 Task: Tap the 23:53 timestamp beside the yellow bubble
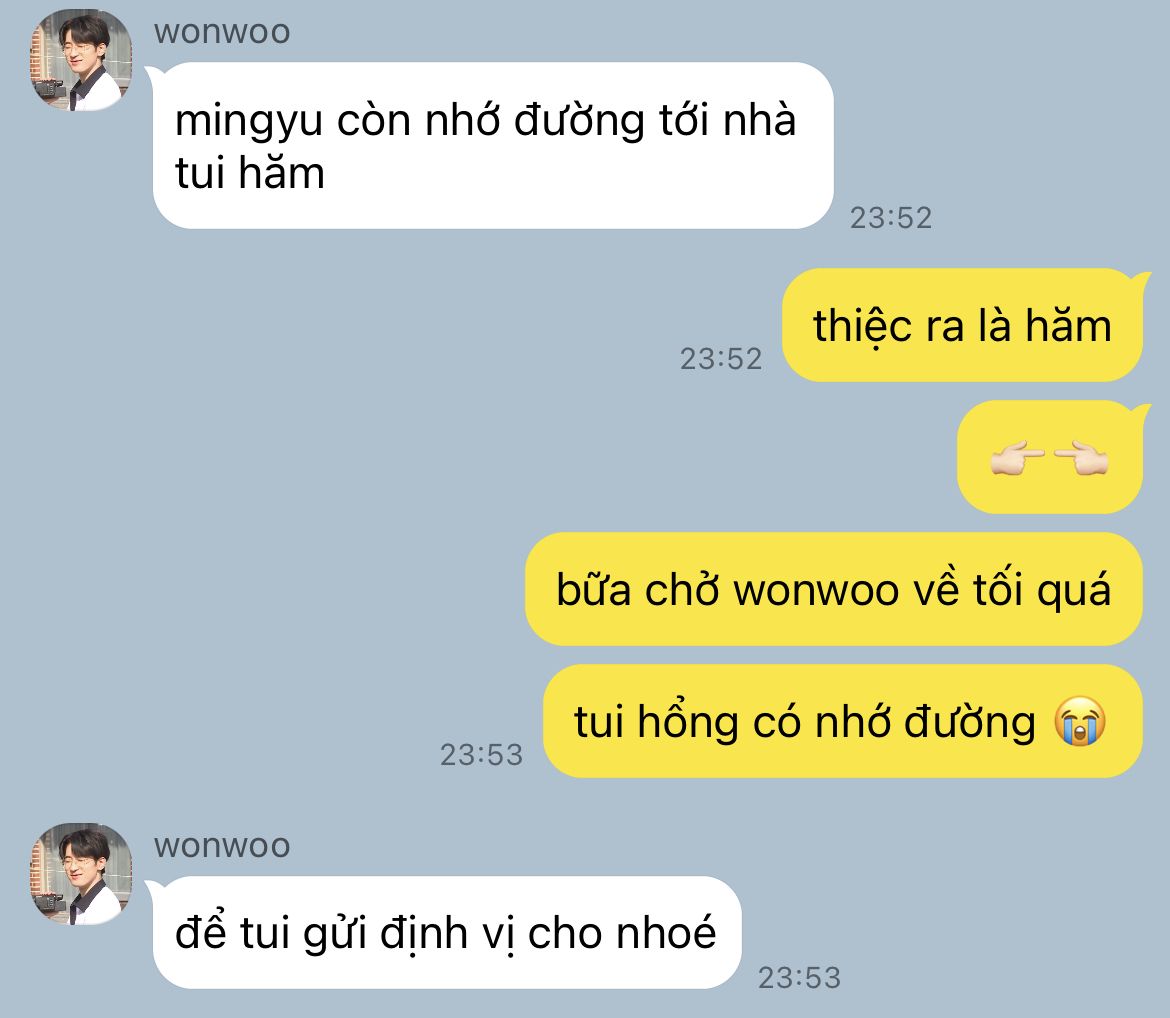coord(481,755)
